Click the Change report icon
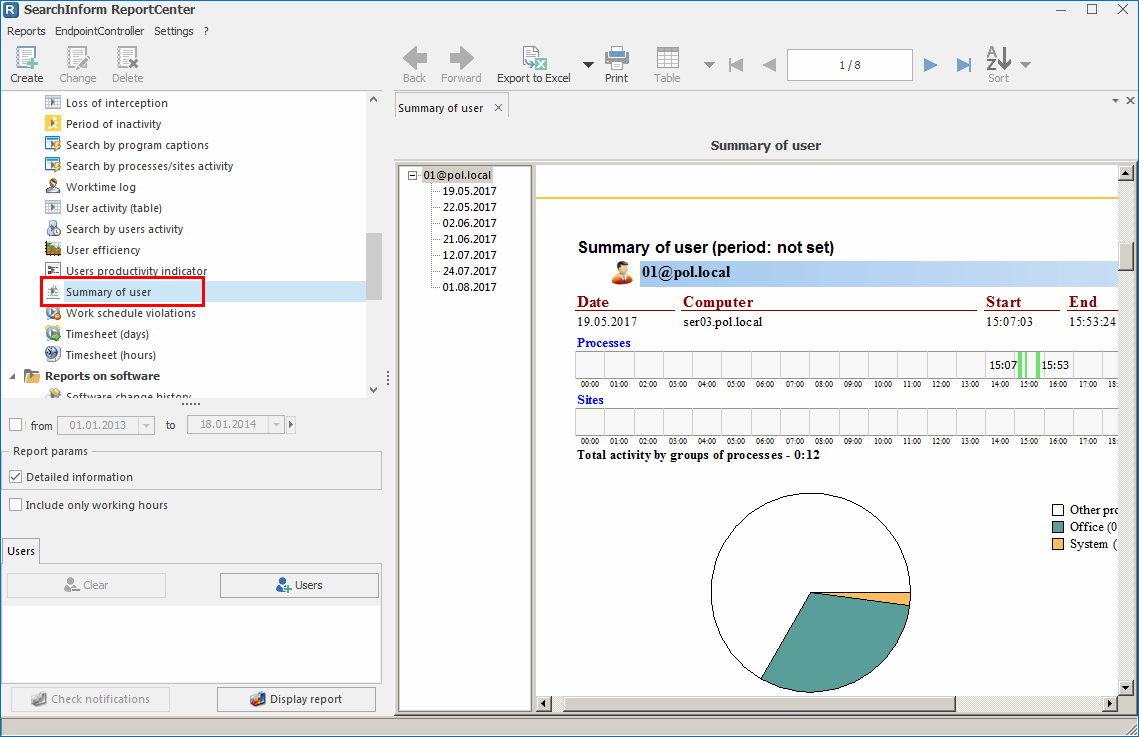 point(78,57)
